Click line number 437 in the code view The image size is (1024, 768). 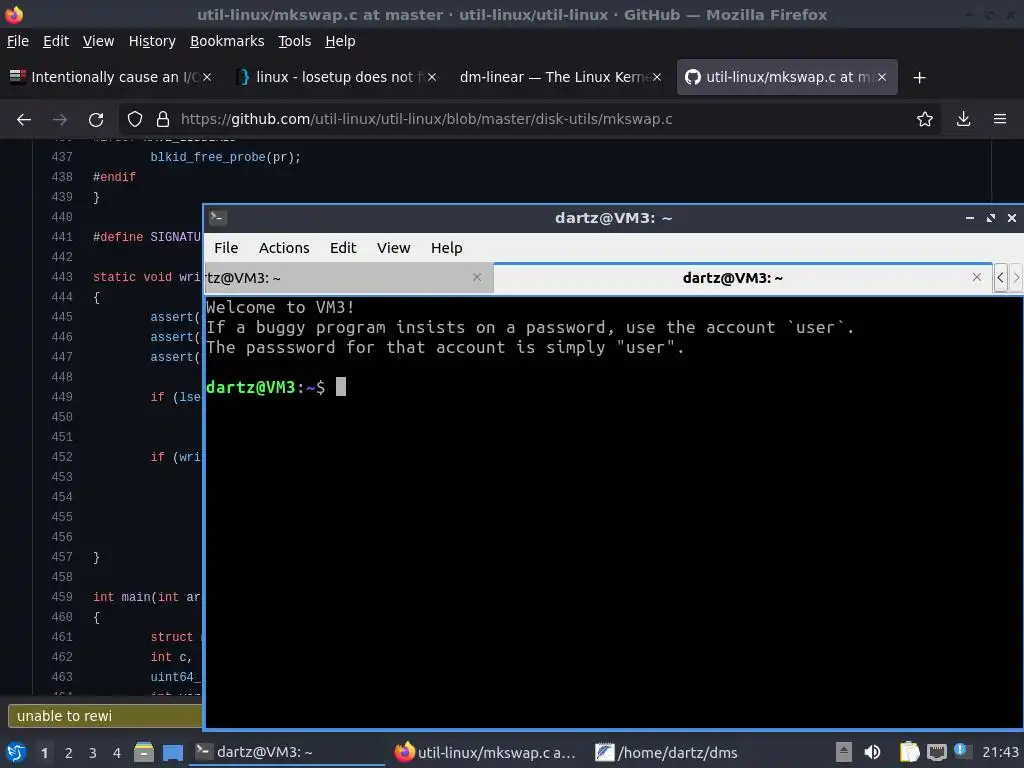(x=62, y=157)
